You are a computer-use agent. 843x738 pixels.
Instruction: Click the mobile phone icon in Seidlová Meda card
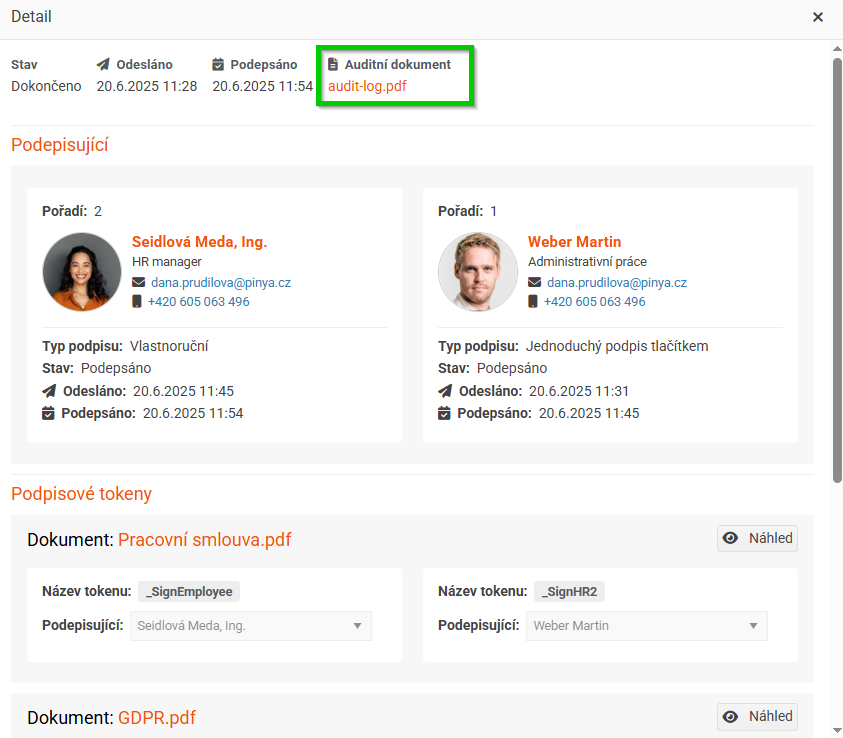[x=137, y=302]
